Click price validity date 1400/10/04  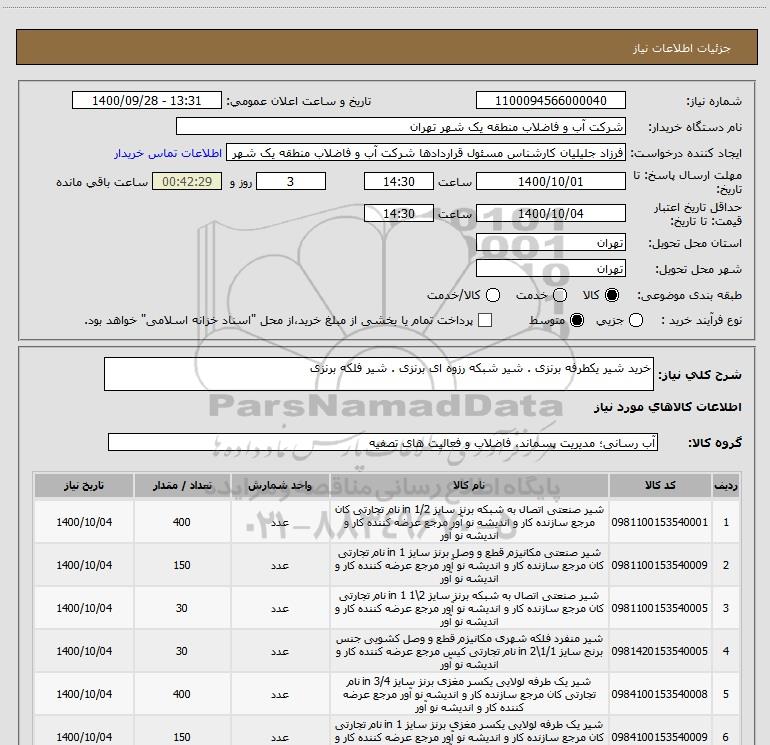[x=550, y=213]
